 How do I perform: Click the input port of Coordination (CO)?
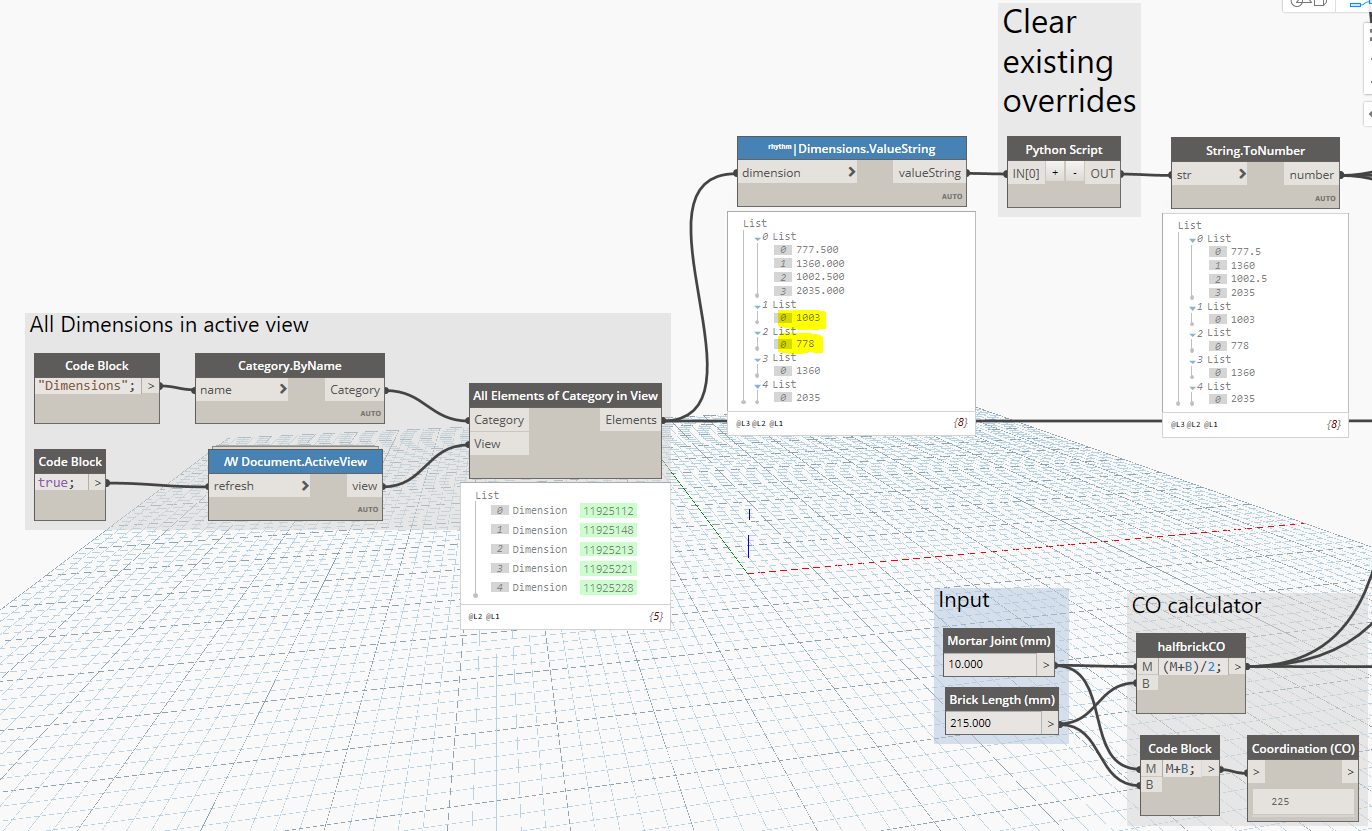pyautogui.click(x=1258, y=772)
